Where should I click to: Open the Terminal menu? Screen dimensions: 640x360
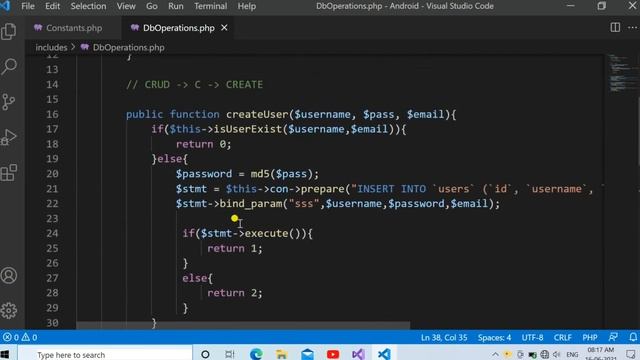pos(211,6)
